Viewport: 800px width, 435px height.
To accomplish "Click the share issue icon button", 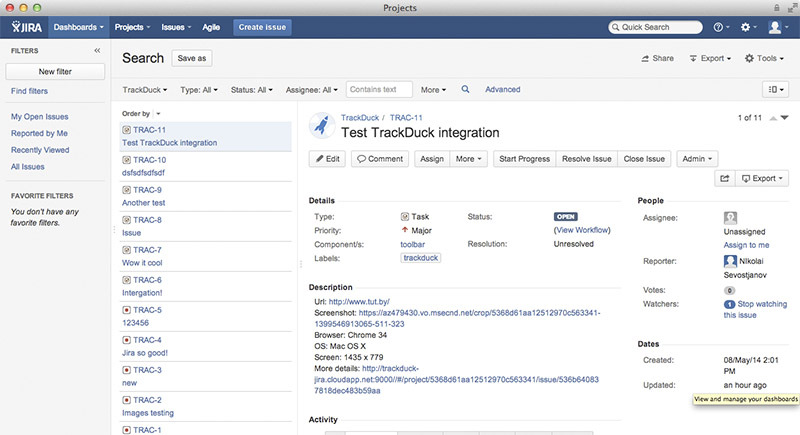I will click(724, 178).
